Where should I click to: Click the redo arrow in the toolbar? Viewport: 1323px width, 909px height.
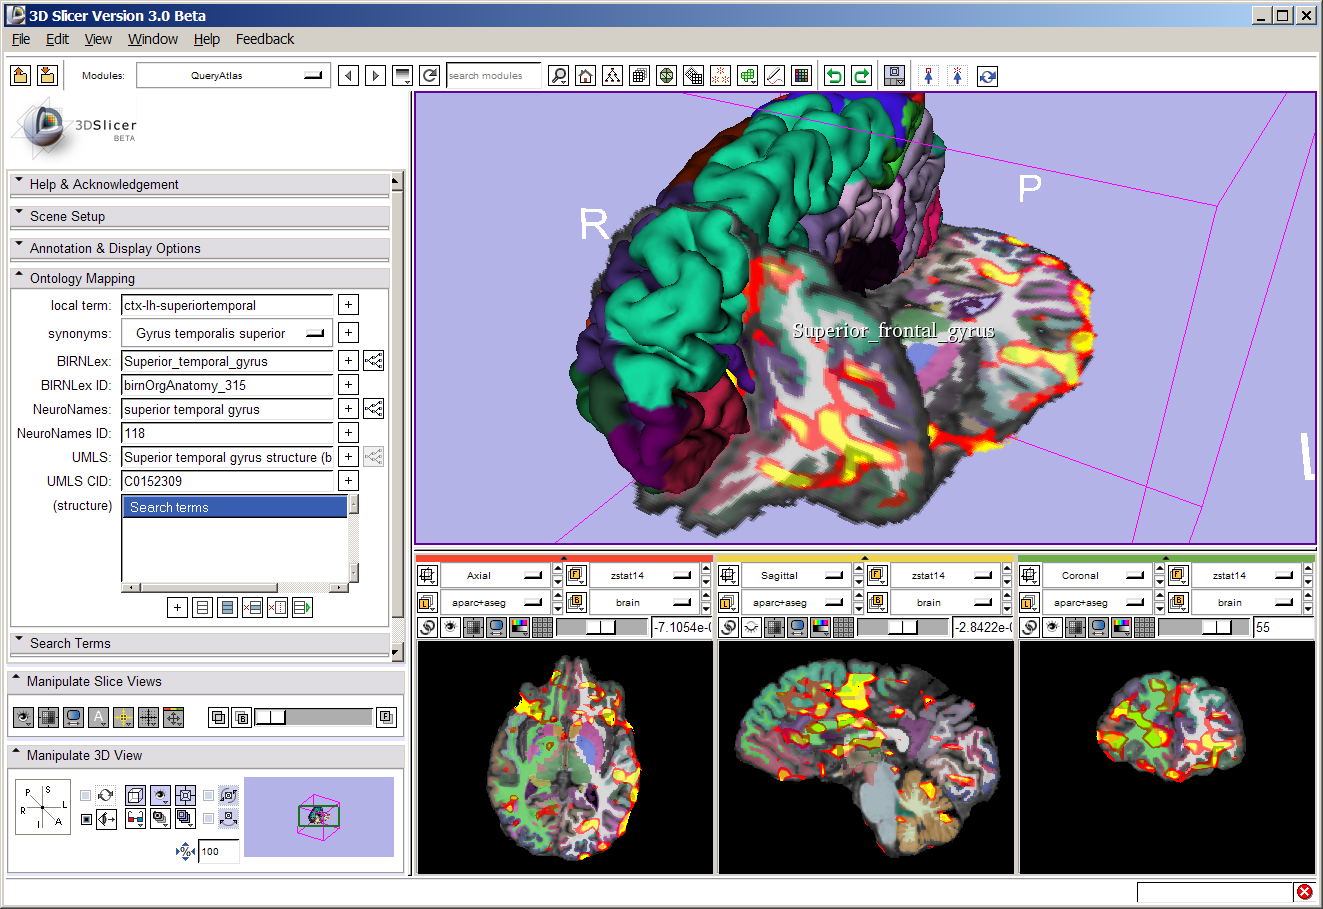pyautogui.click(x=861, y=76)
